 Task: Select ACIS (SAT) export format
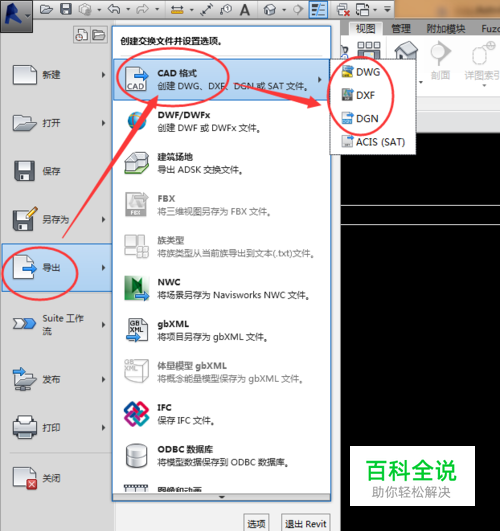click(x=373, y=142)
